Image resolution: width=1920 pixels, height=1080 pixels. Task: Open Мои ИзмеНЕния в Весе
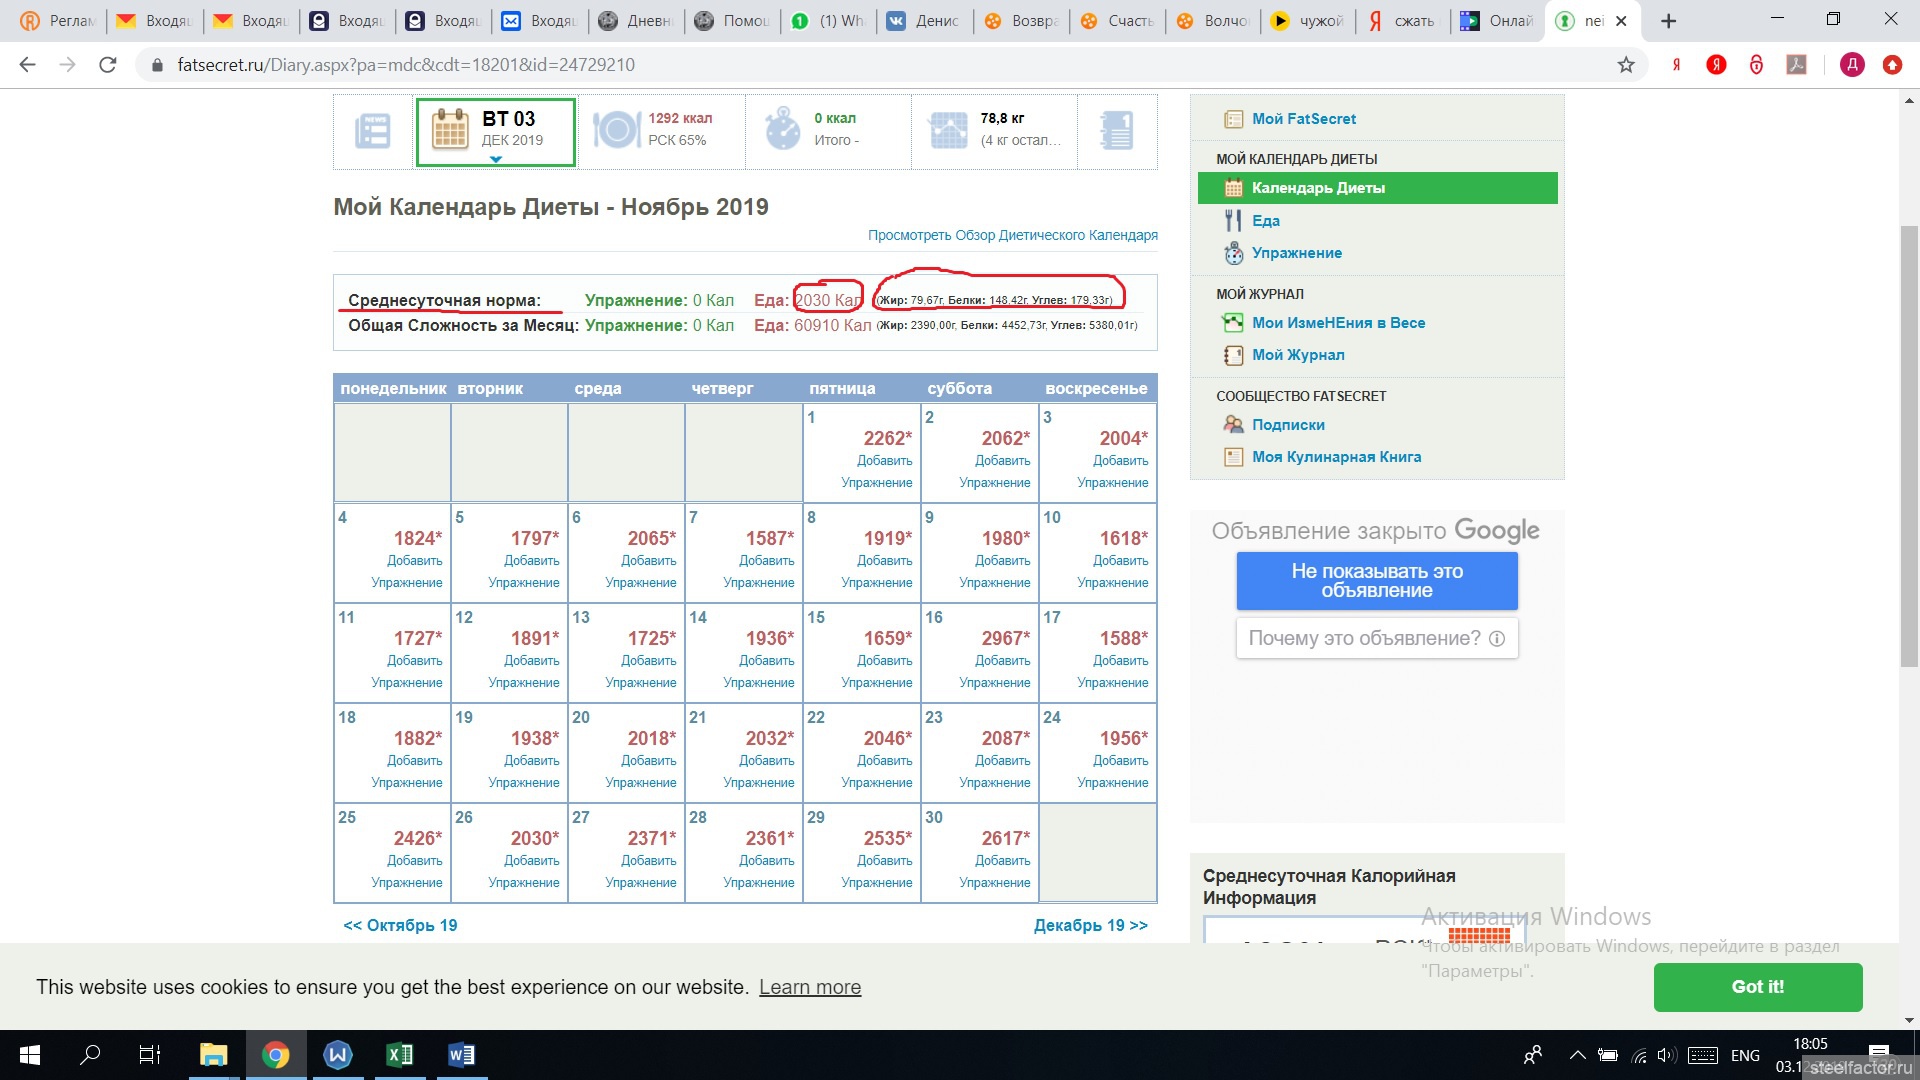1338,323
